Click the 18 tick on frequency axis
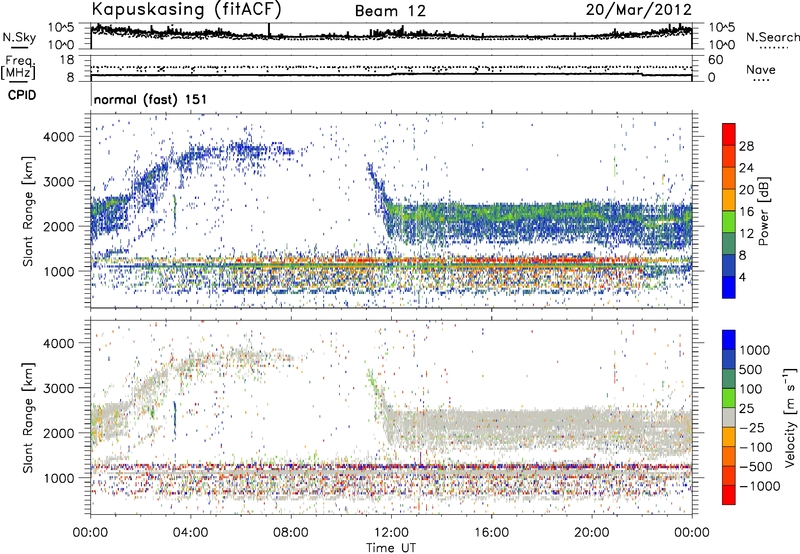The image size is (800, 554). click(x=67, y=60)
